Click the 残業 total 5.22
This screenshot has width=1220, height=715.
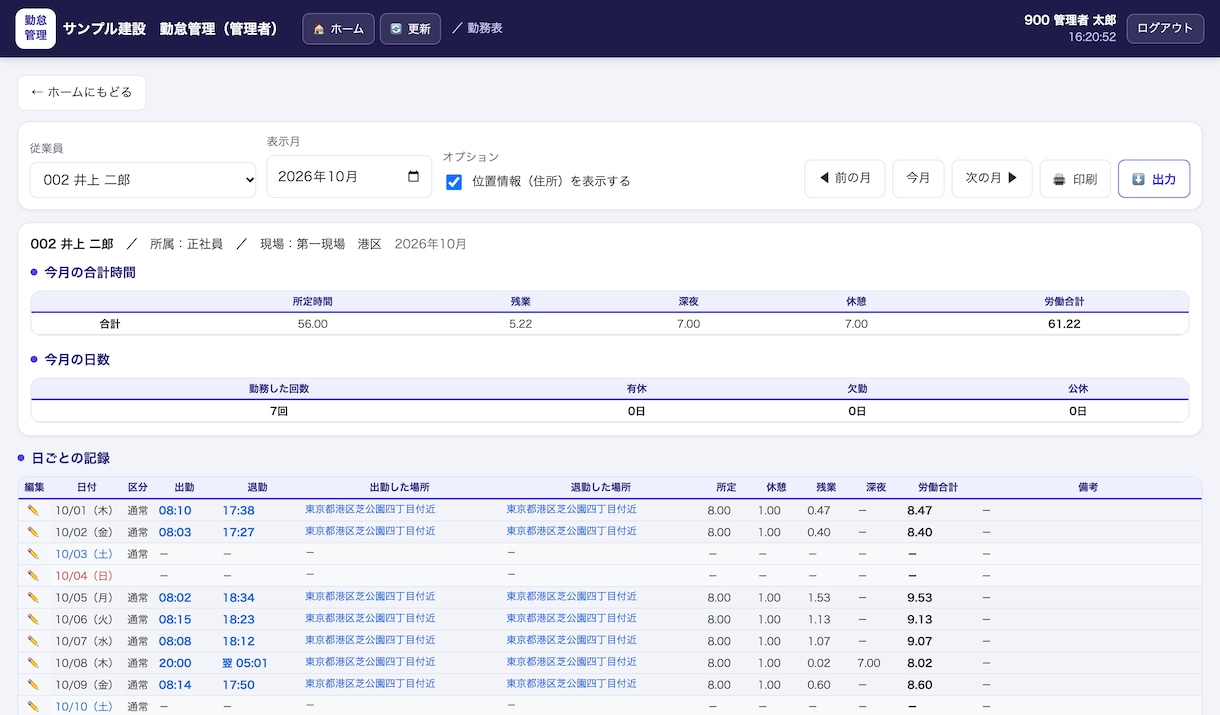[x=520, y=324]
